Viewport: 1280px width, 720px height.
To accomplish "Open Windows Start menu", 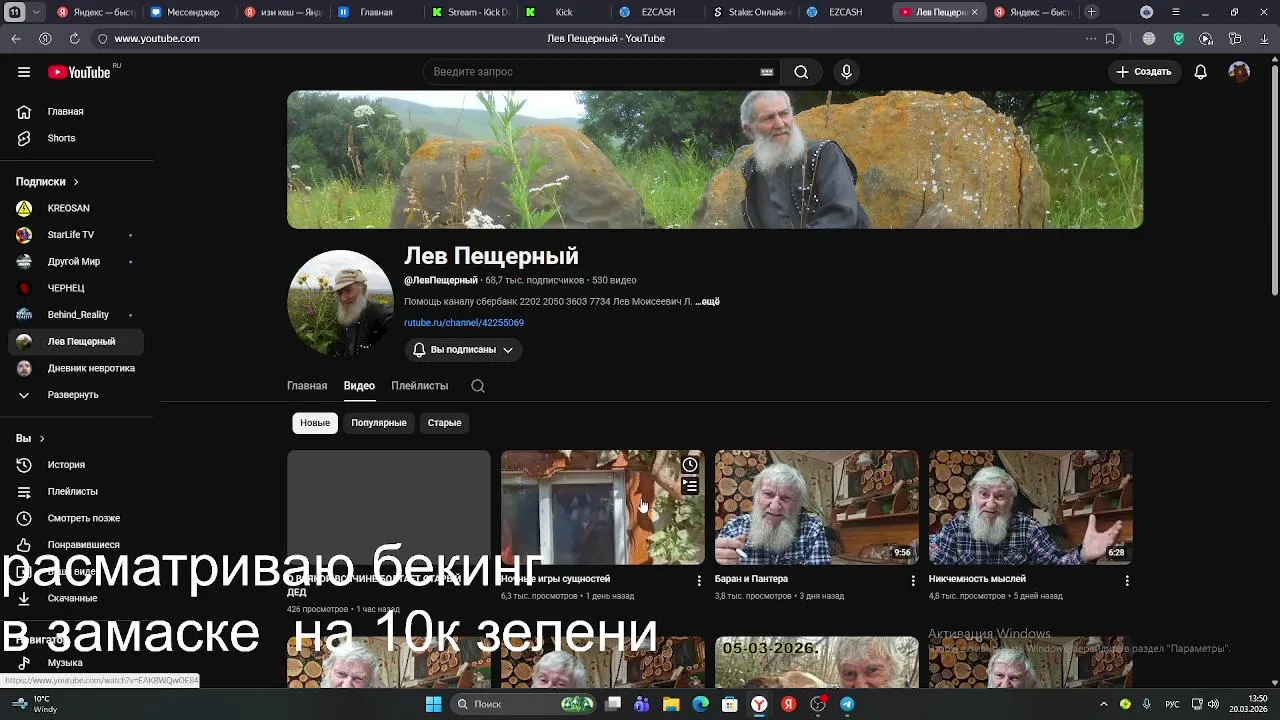I will coord(434,704).
